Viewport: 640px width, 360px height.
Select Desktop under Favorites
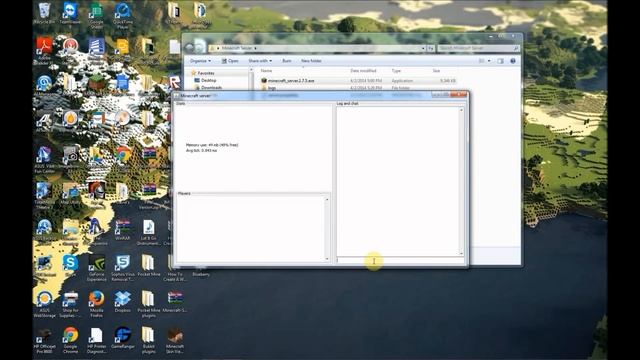click(208, 80)
